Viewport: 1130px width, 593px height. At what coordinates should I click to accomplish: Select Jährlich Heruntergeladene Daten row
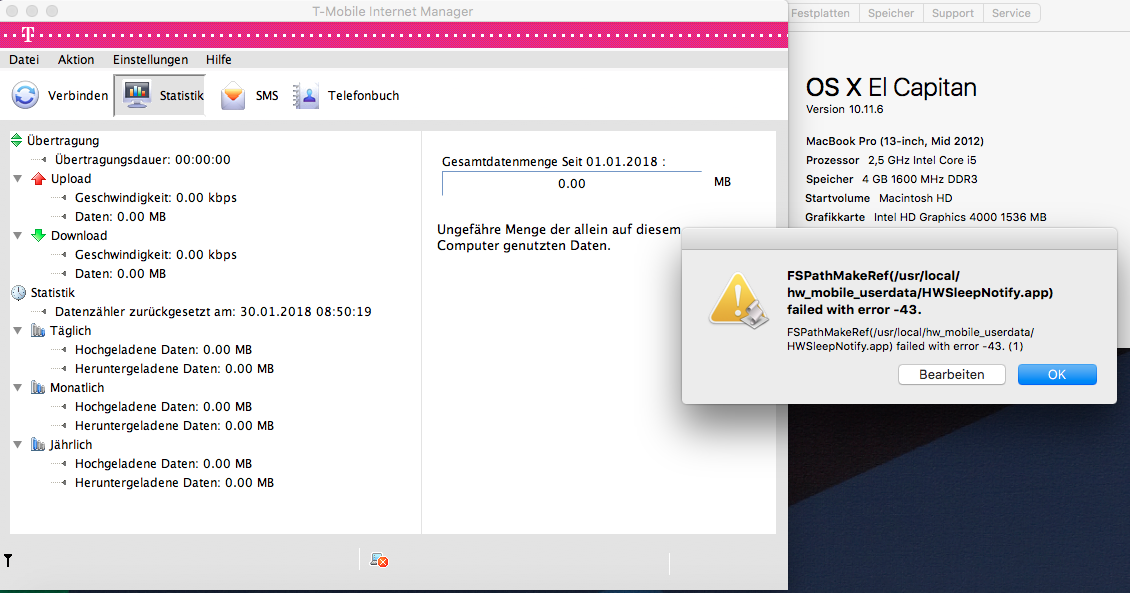point(174,482)
